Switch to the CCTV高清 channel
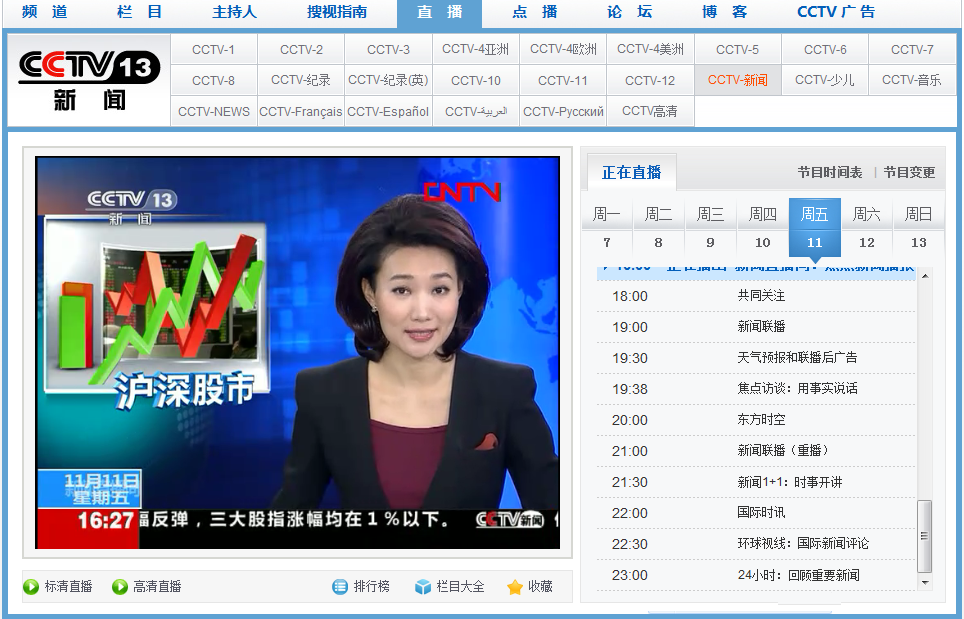This screenshot has height=619, width=964. coord(650,111)
